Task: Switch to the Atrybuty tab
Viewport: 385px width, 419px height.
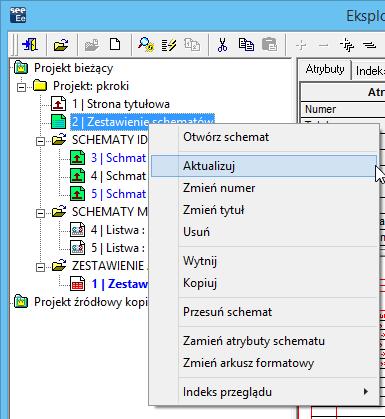Action: tap(325, 69)
